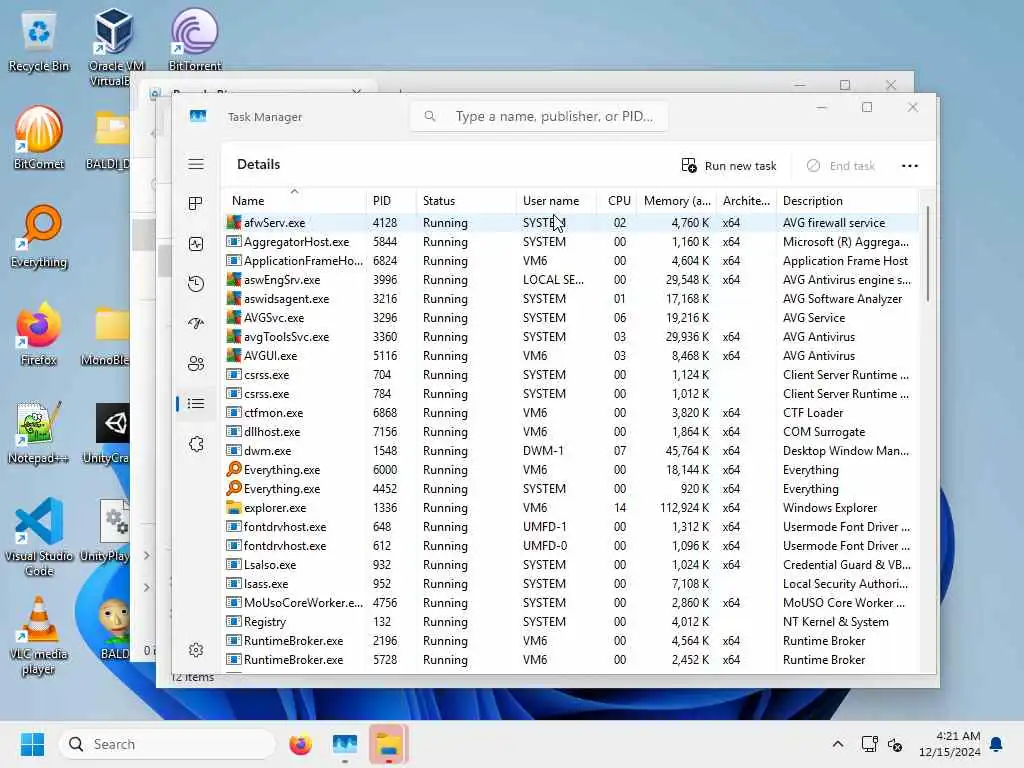This screenshot has width=1024, height=768.
Task: Open Firefox from the taskbar
Action: [x=300, y=744]
